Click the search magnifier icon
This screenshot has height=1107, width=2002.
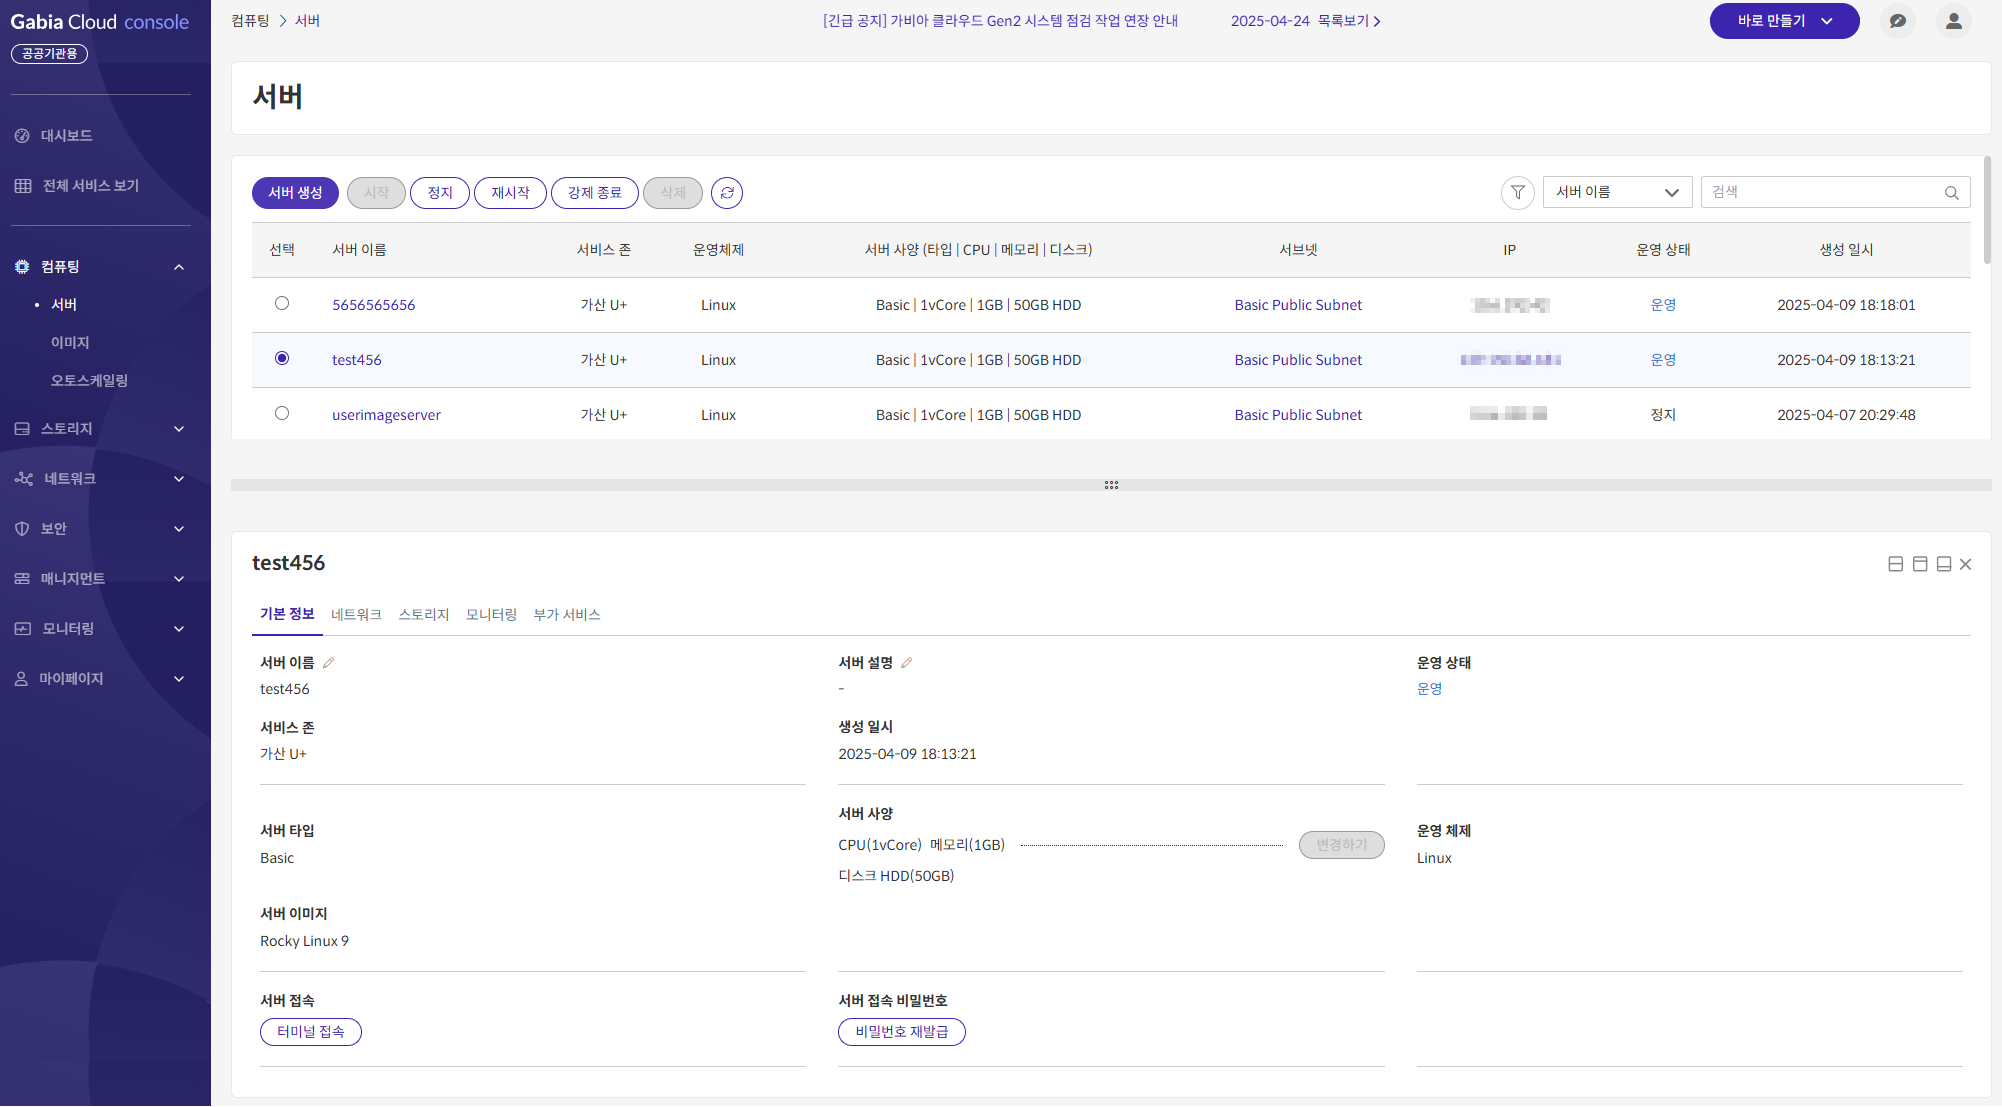1952,193
